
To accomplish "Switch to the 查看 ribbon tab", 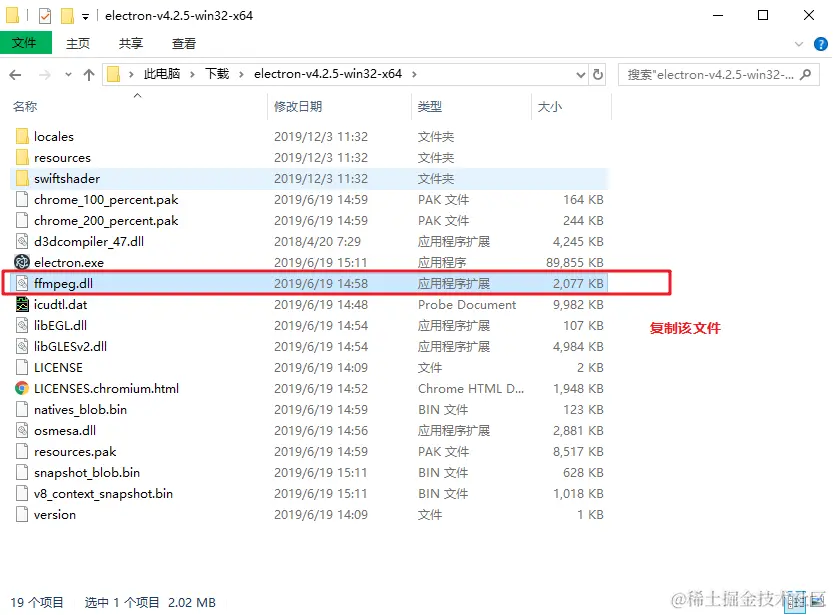I will tap(184, 44).
